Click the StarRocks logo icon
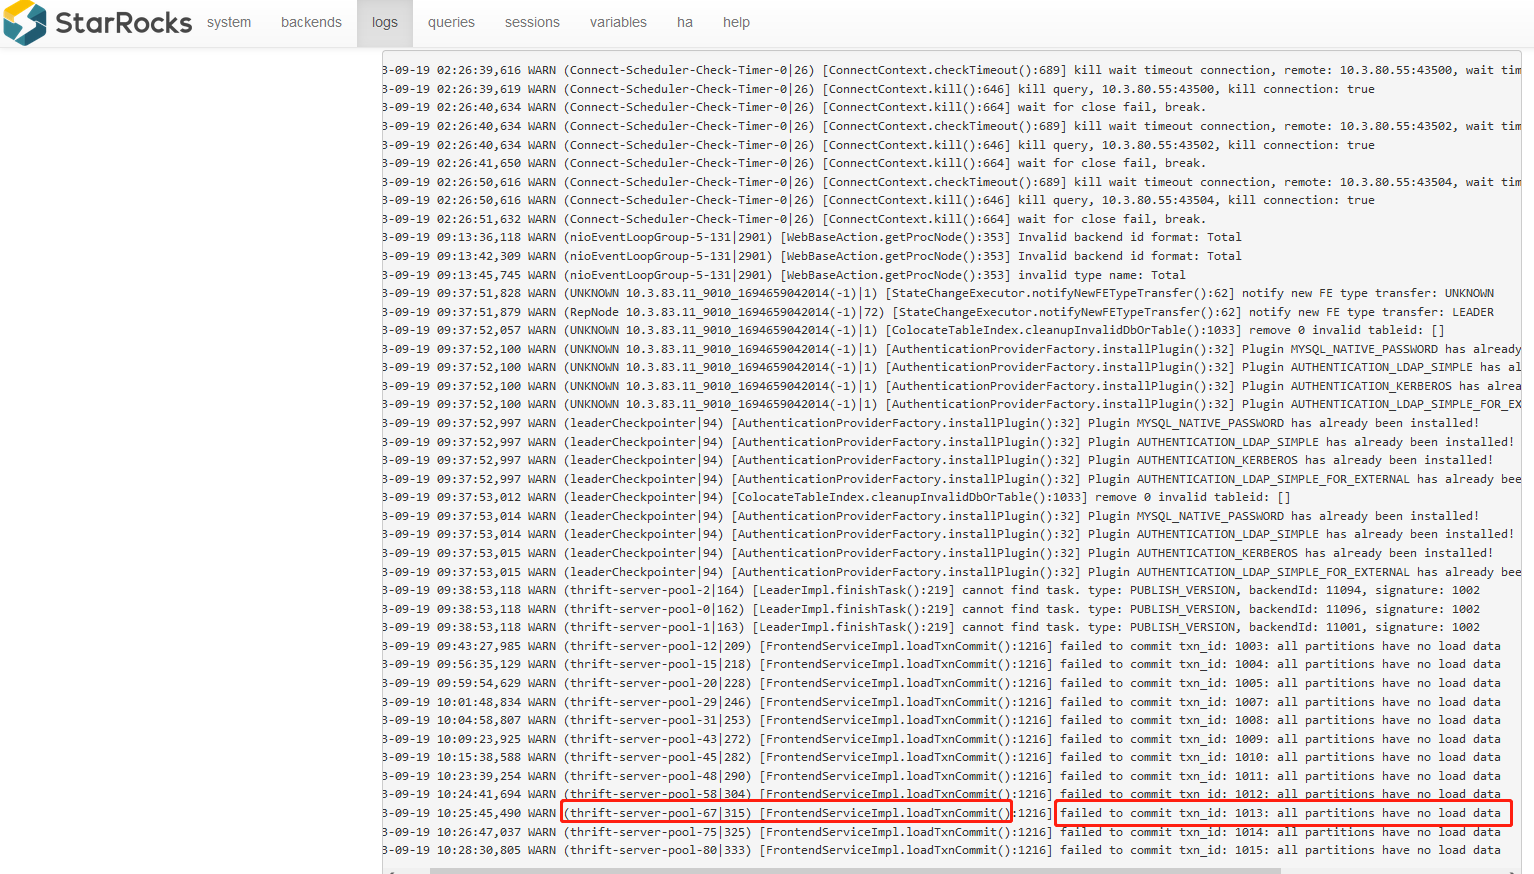The image size is (1534, 874). click(25, 23)
